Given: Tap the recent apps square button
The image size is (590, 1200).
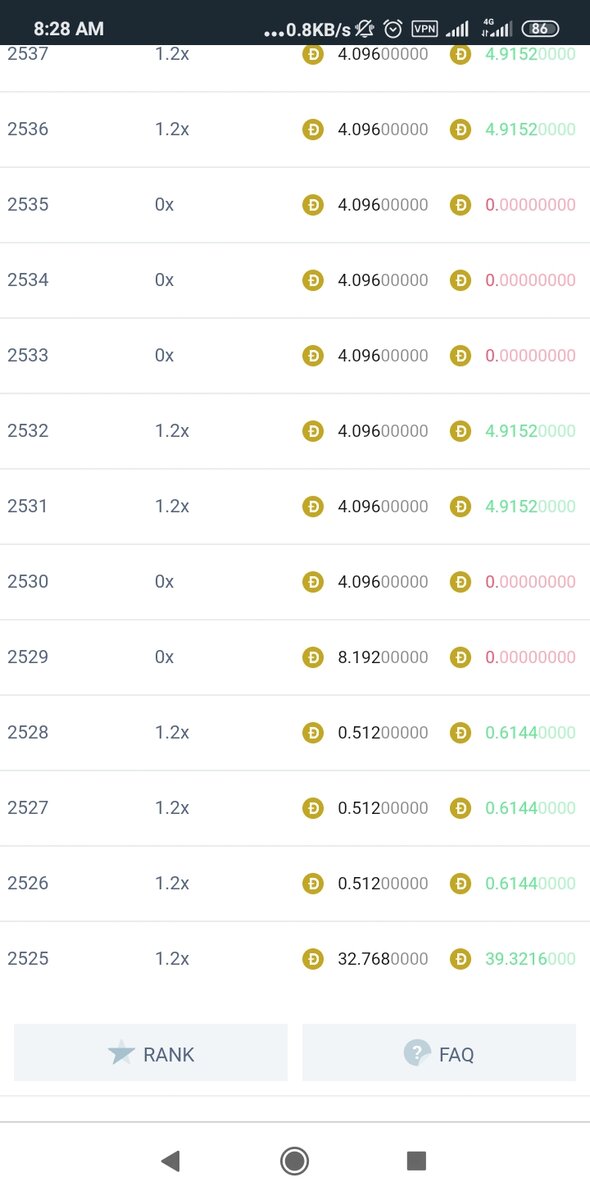Looking at the screenshot, I should (x=417, y=1160).
